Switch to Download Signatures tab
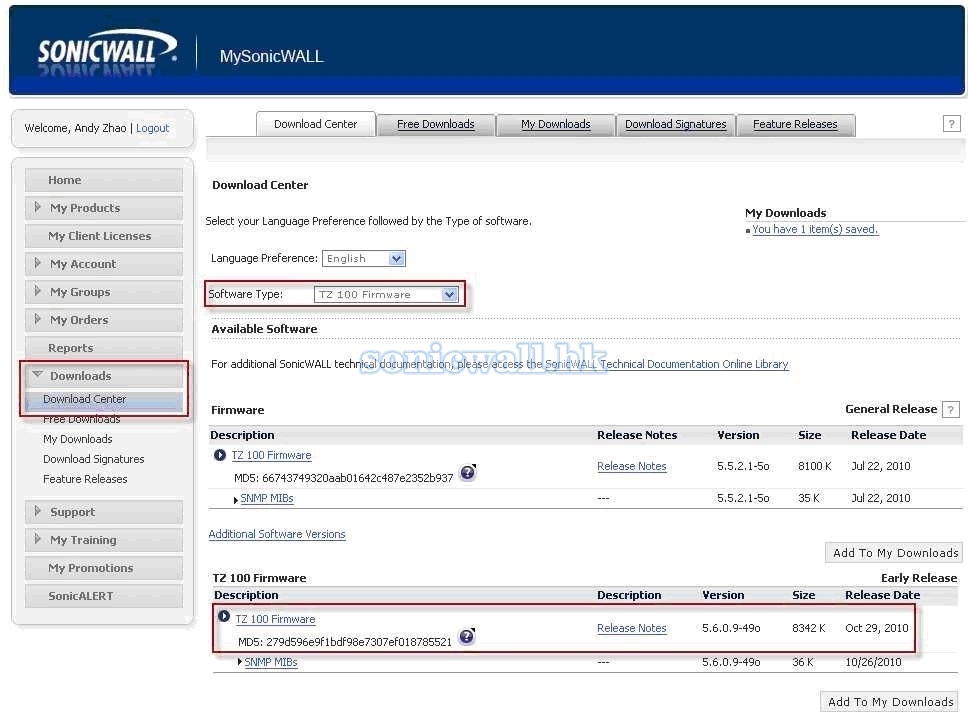This screenshot has width=969, height=715. tap(675, 124)
